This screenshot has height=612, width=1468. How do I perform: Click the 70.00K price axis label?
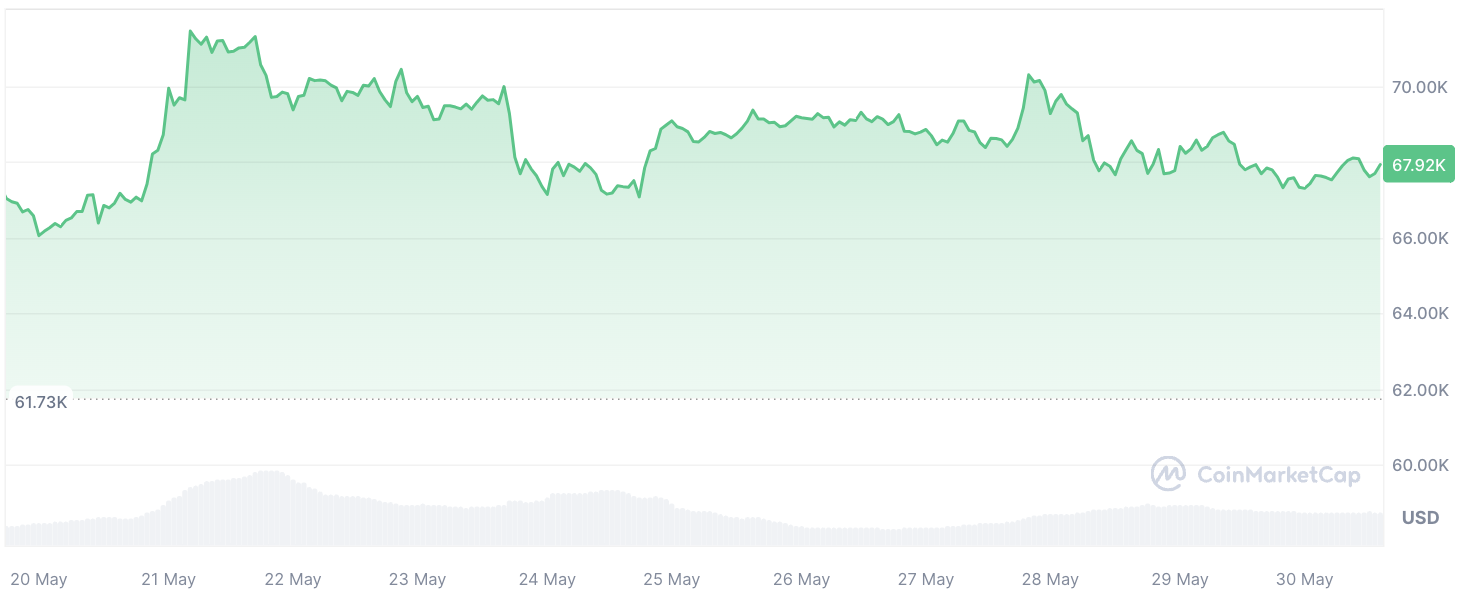[x=1420, y=88]
